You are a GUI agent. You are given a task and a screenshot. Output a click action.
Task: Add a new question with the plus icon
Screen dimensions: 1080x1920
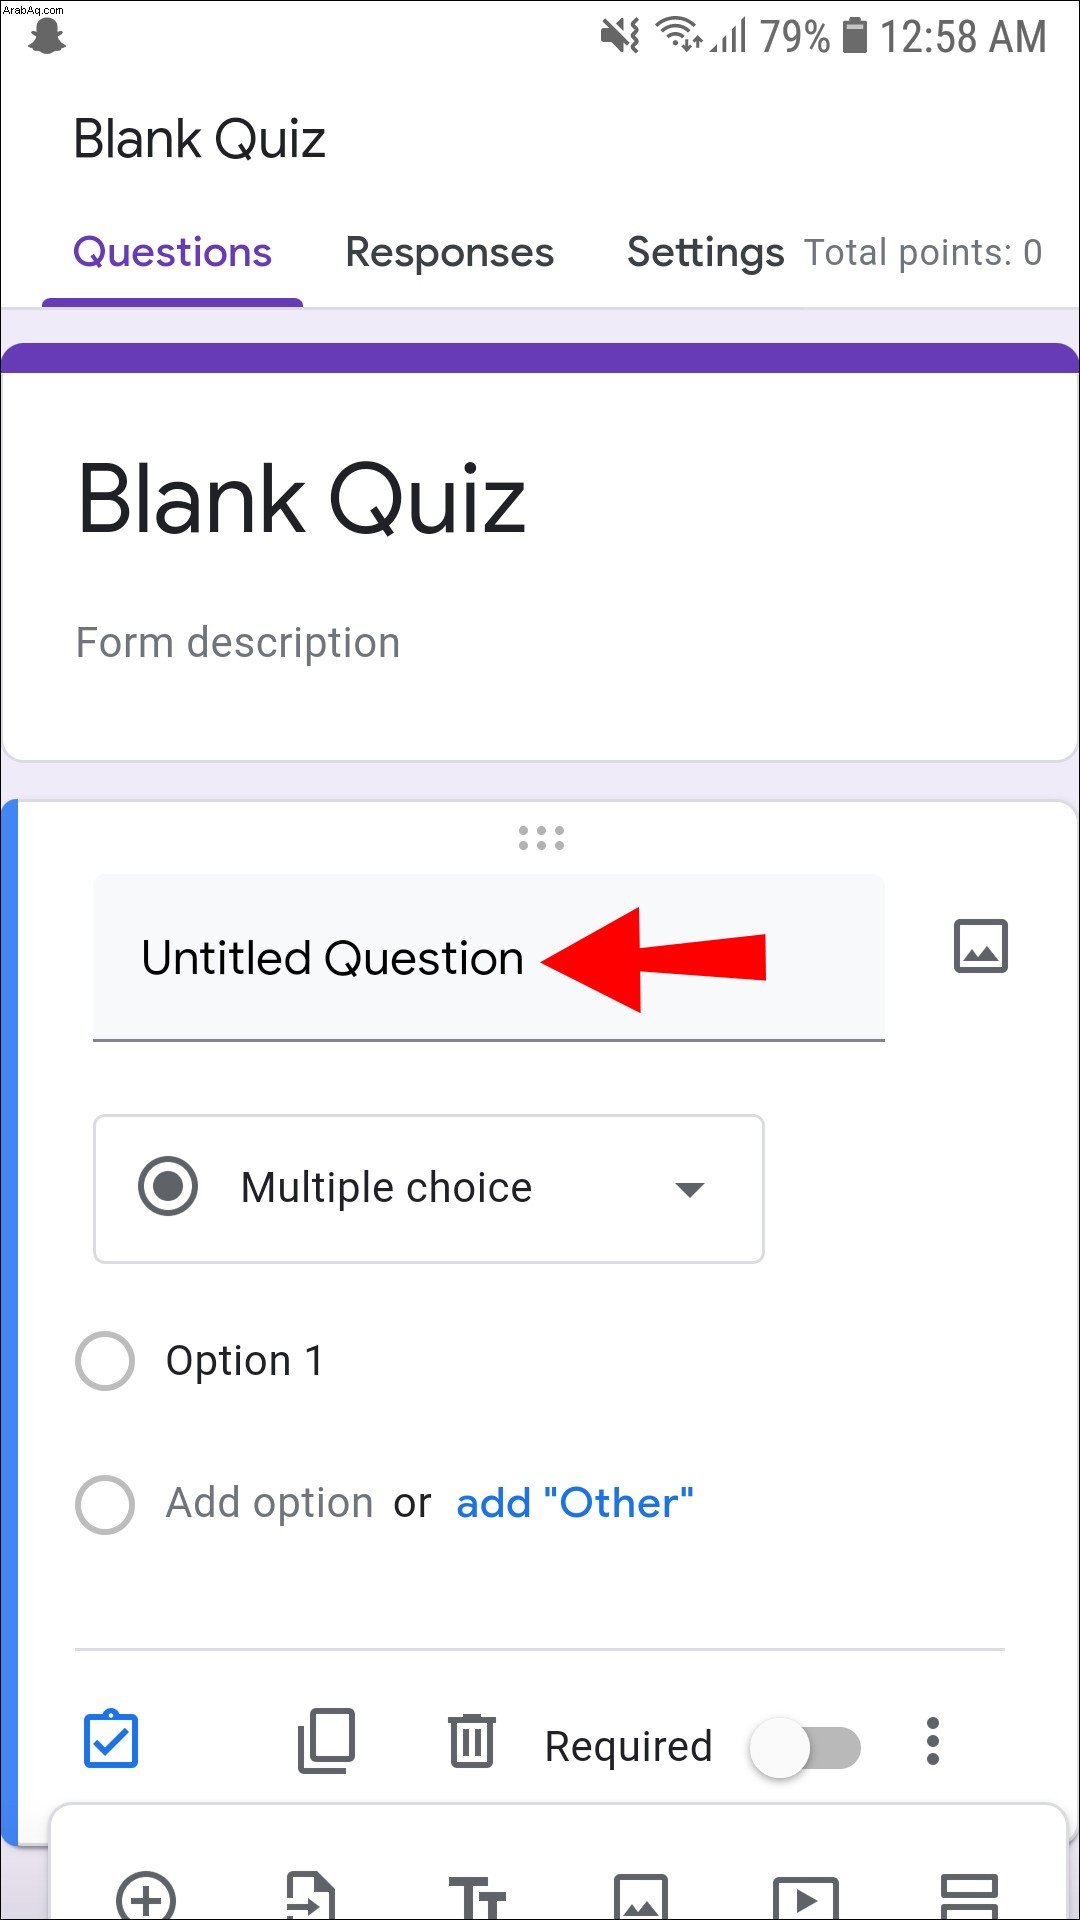(x=146, y=1896)
